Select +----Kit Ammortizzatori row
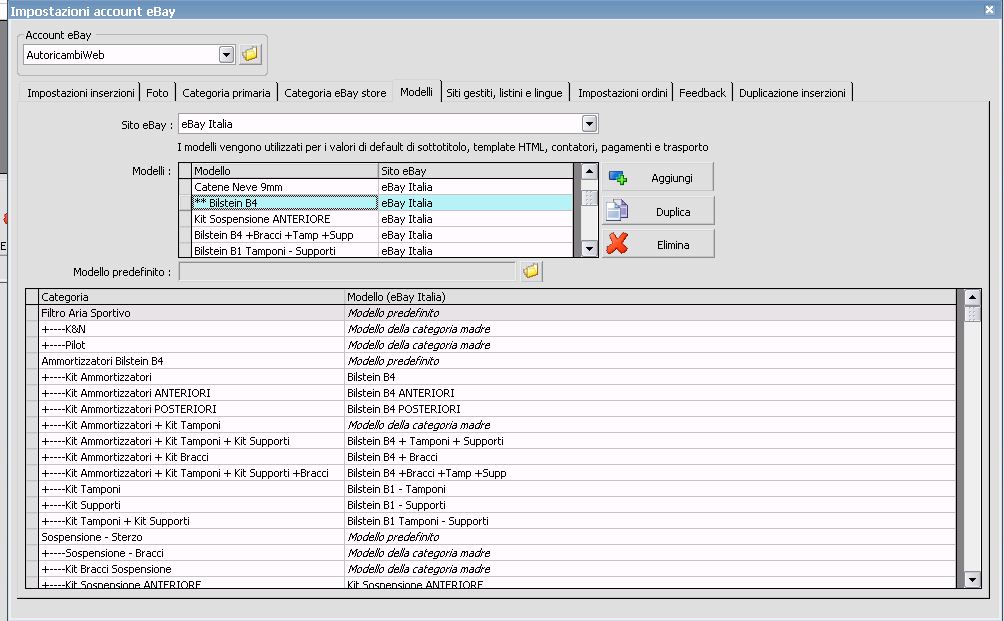1004x621 pixels. 490,377
